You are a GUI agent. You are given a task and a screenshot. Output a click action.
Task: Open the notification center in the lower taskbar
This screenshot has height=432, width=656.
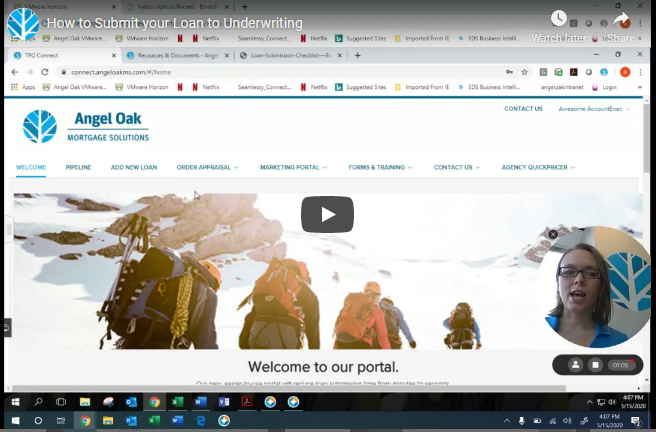636,420
